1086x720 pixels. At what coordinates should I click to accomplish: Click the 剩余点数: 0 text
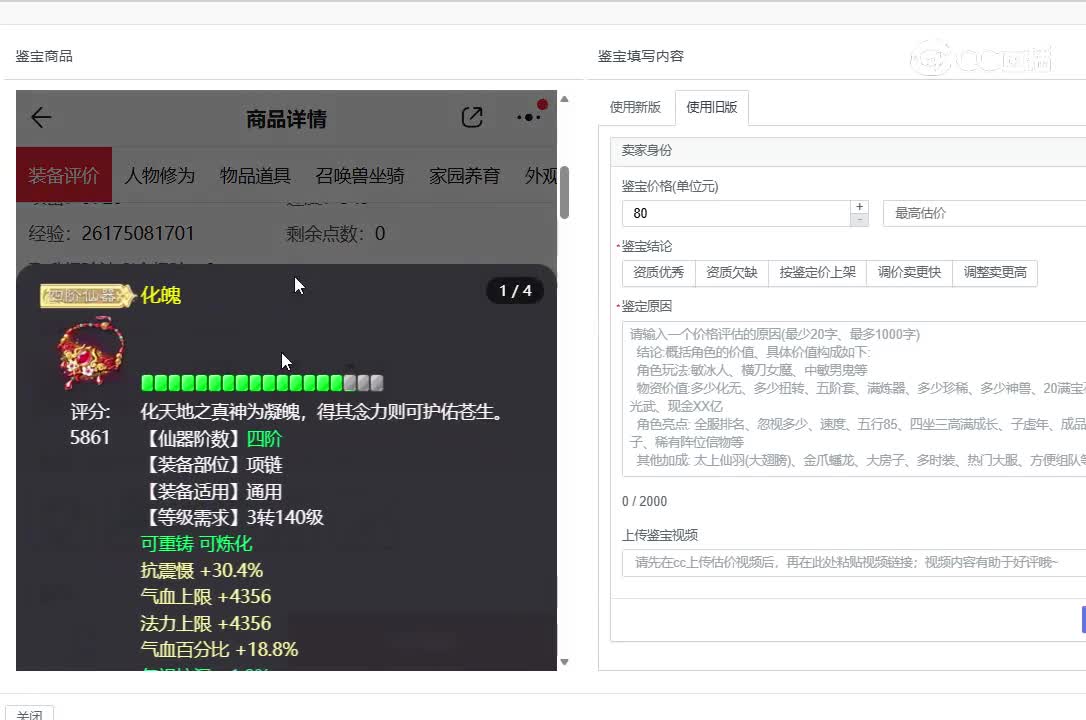(x=336, y=234)
